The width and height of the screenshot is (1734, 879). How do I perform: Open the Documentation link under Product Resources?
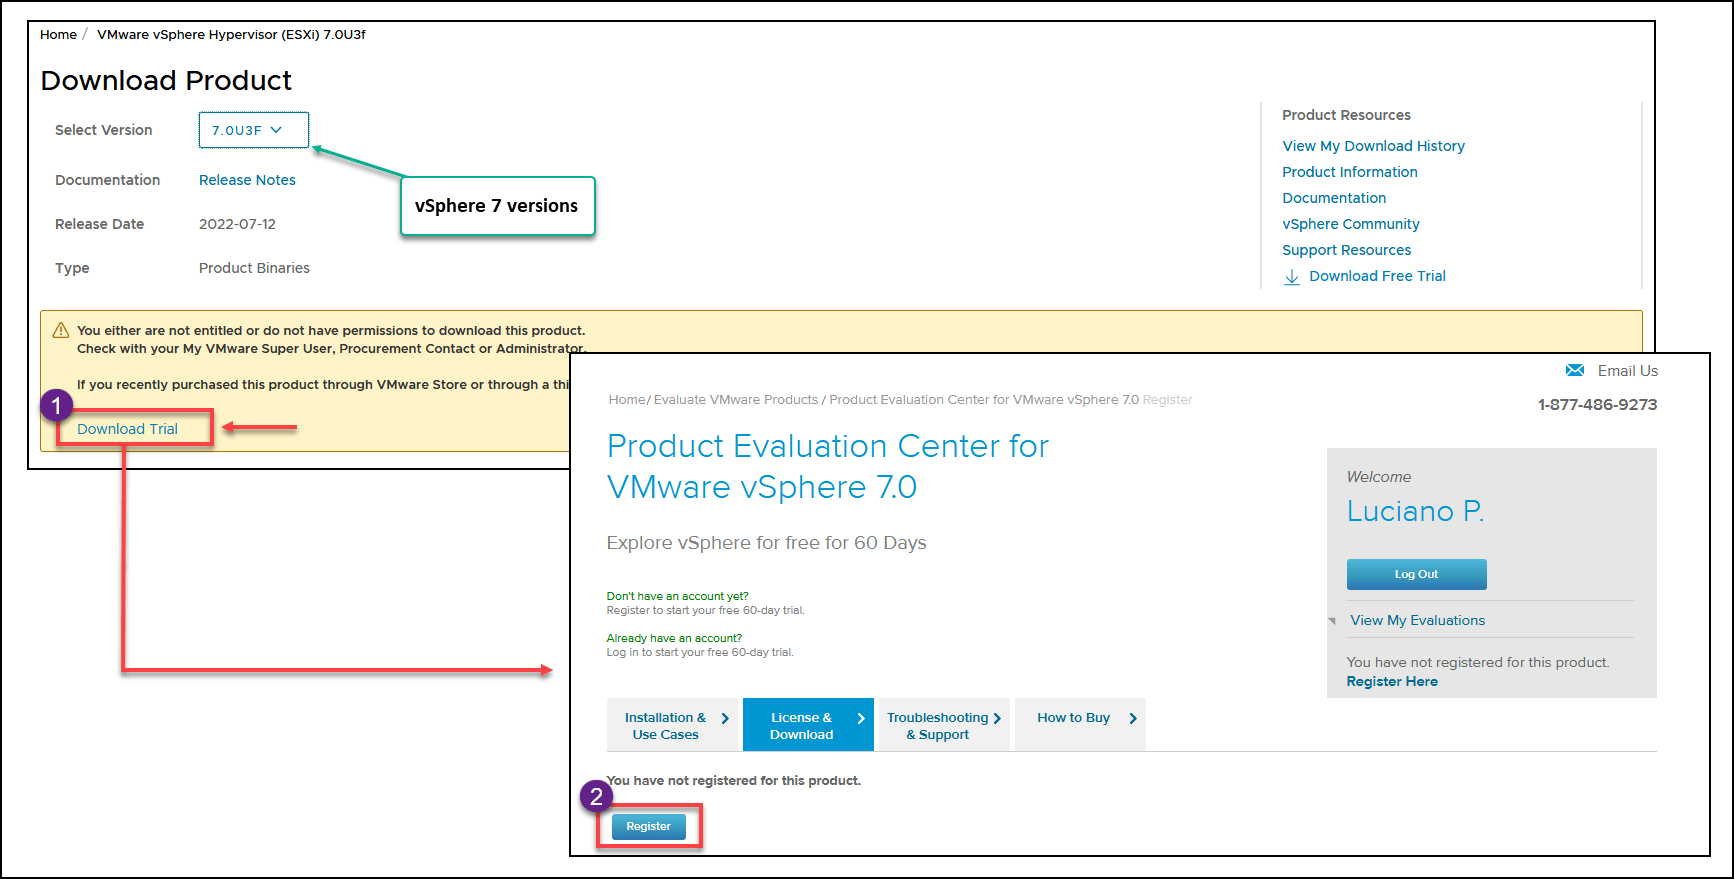point(1334,198)
